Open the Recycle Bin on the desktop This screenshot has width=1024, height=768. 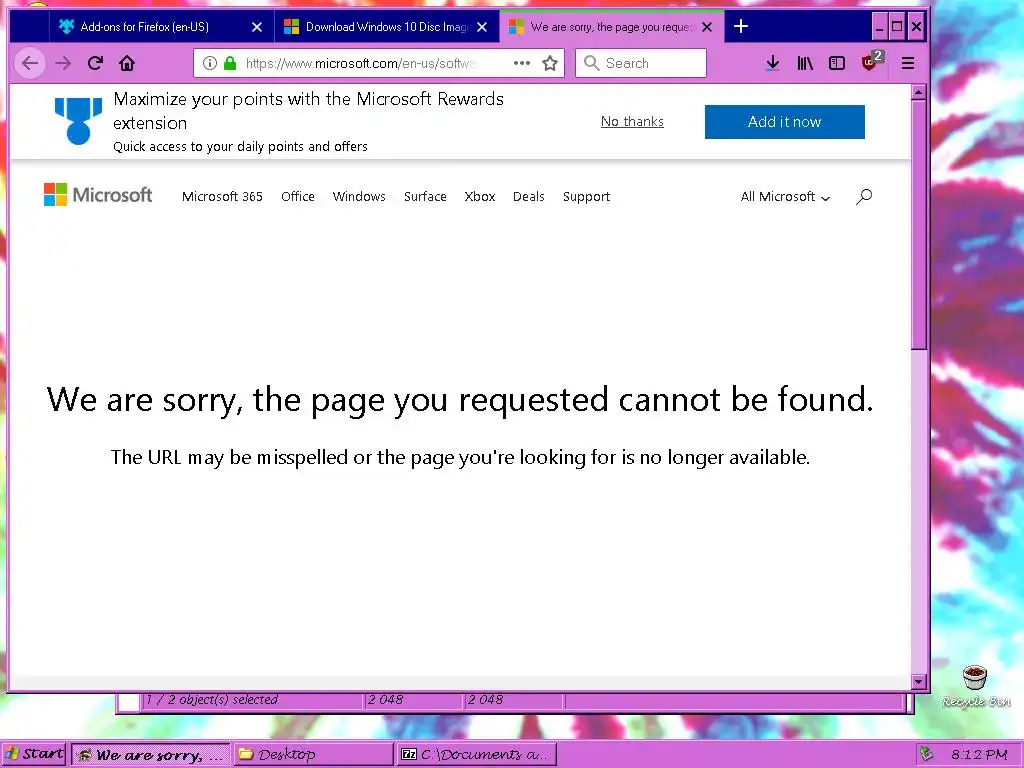976,686
